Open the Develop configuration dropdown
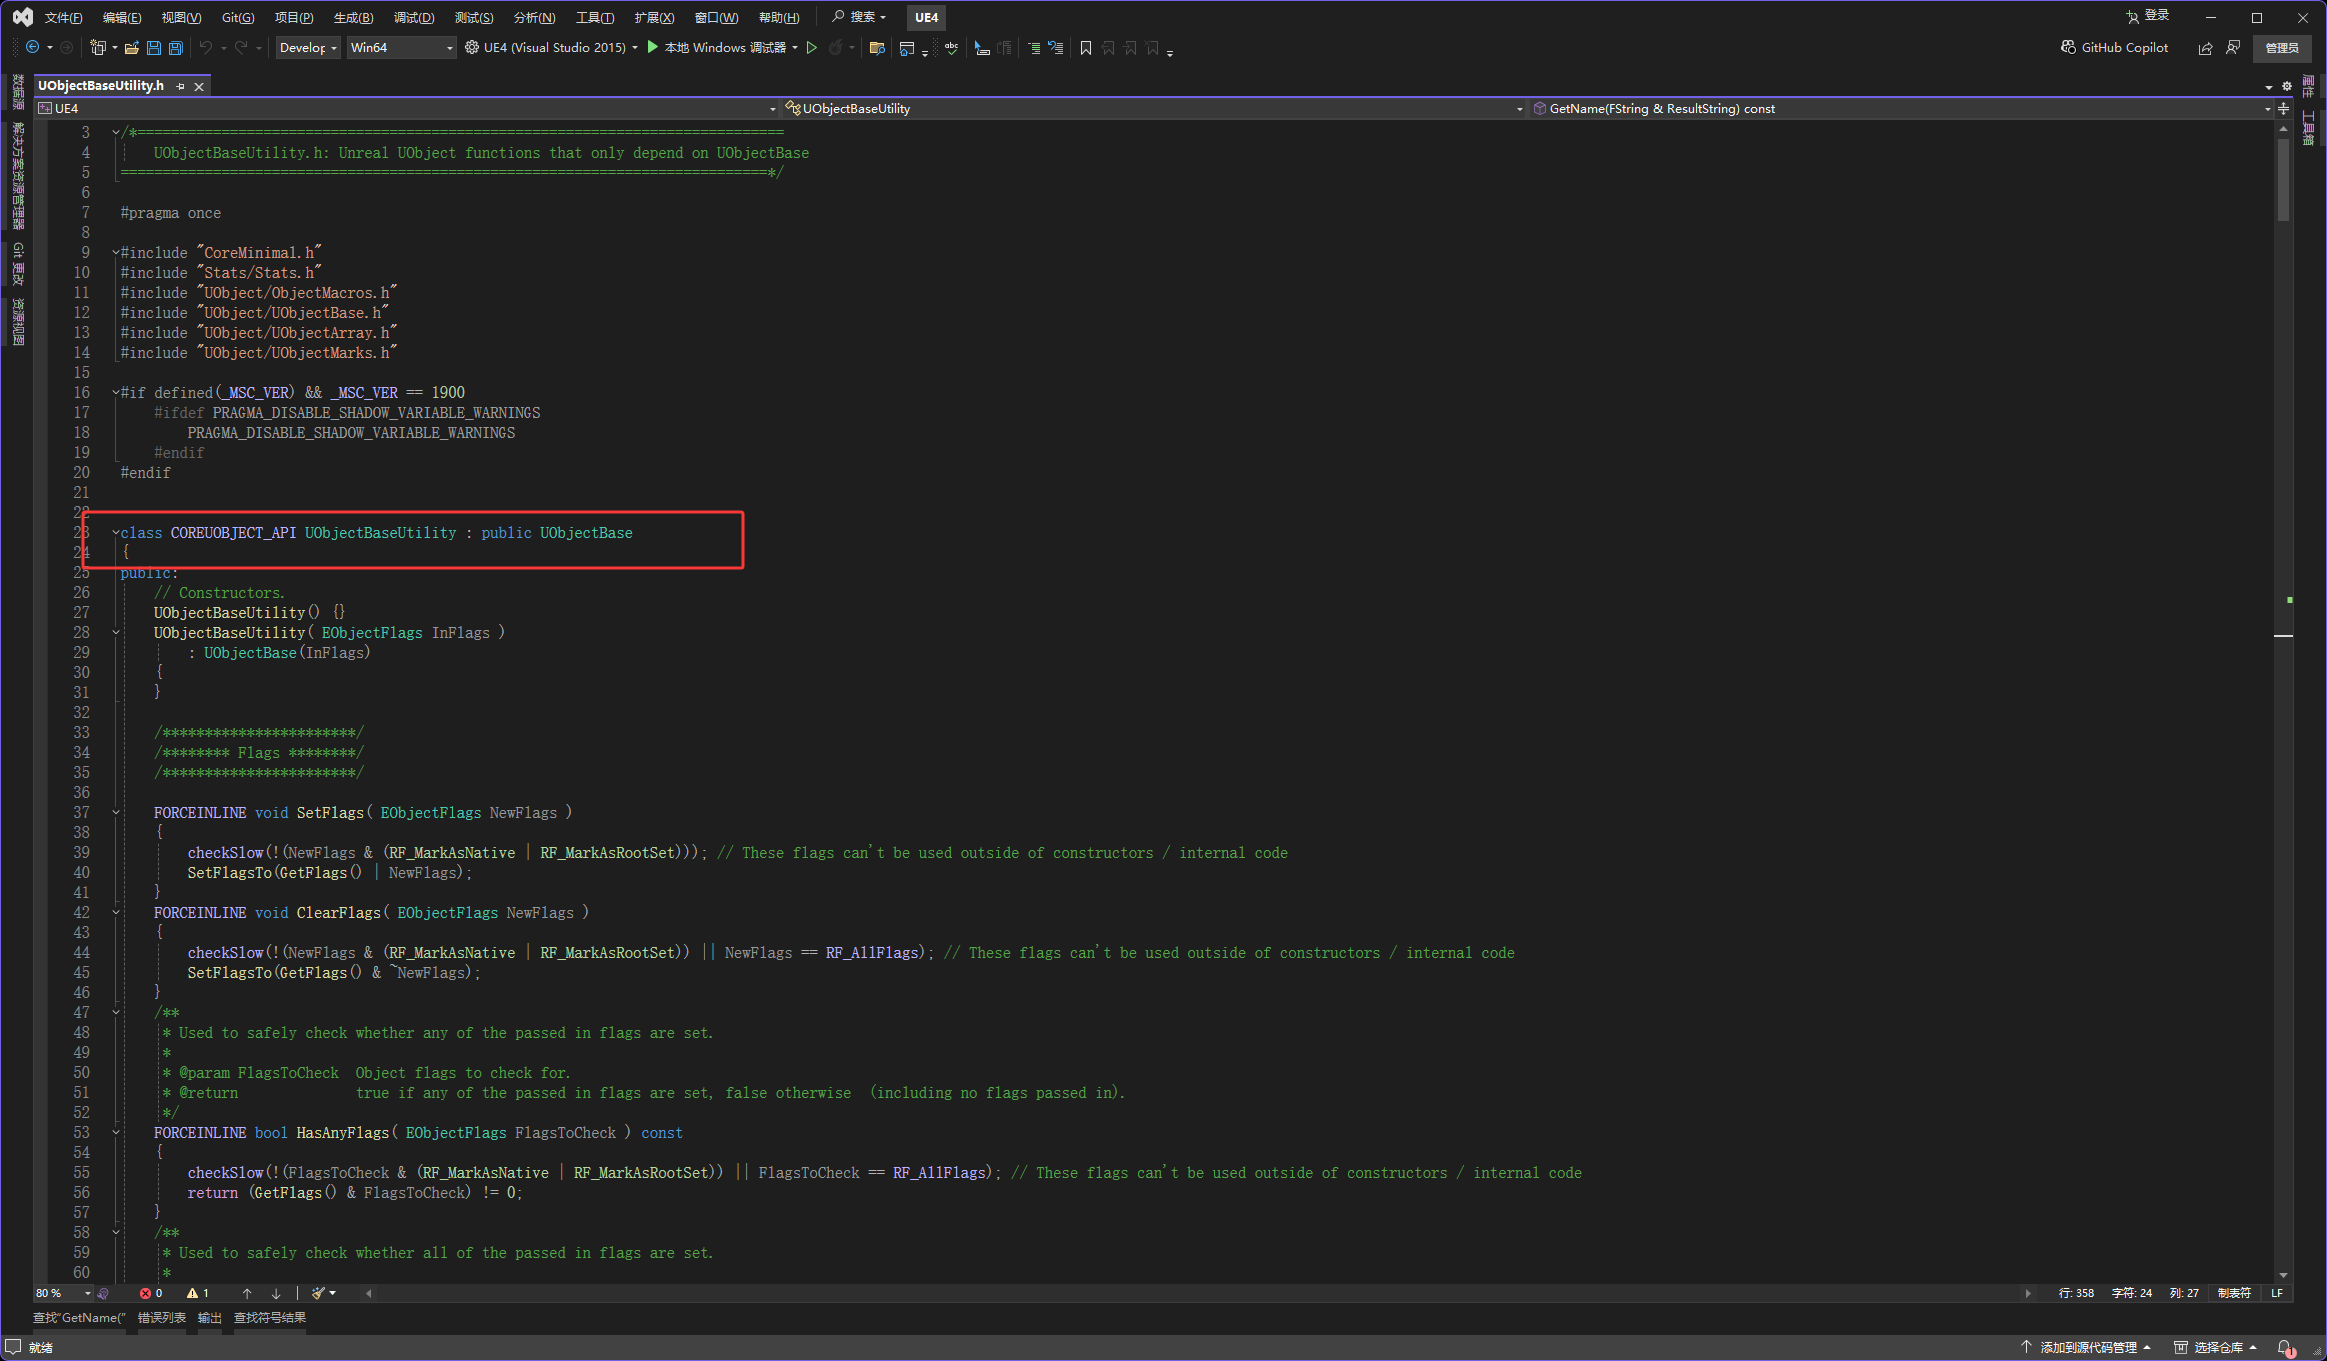 coord(308,48)
